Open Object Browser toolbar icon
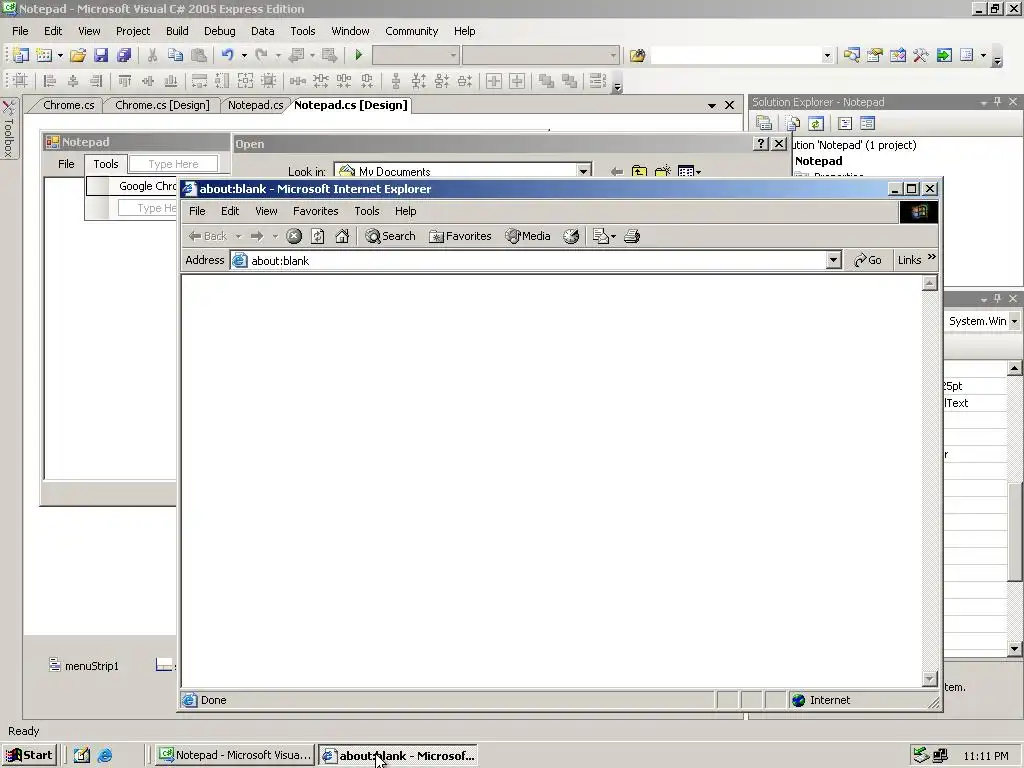The height and width of the screenshot is (768, 1024). tap(898, 55)
